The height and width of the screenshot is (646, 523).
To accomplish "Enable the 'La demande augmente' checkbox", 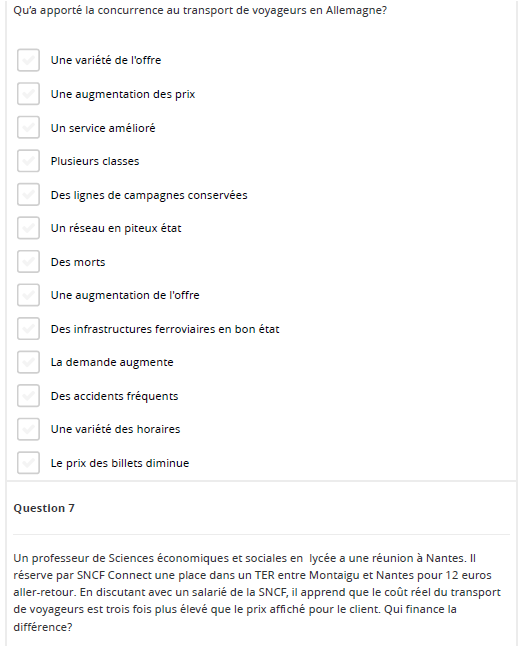I will (28, 362).
